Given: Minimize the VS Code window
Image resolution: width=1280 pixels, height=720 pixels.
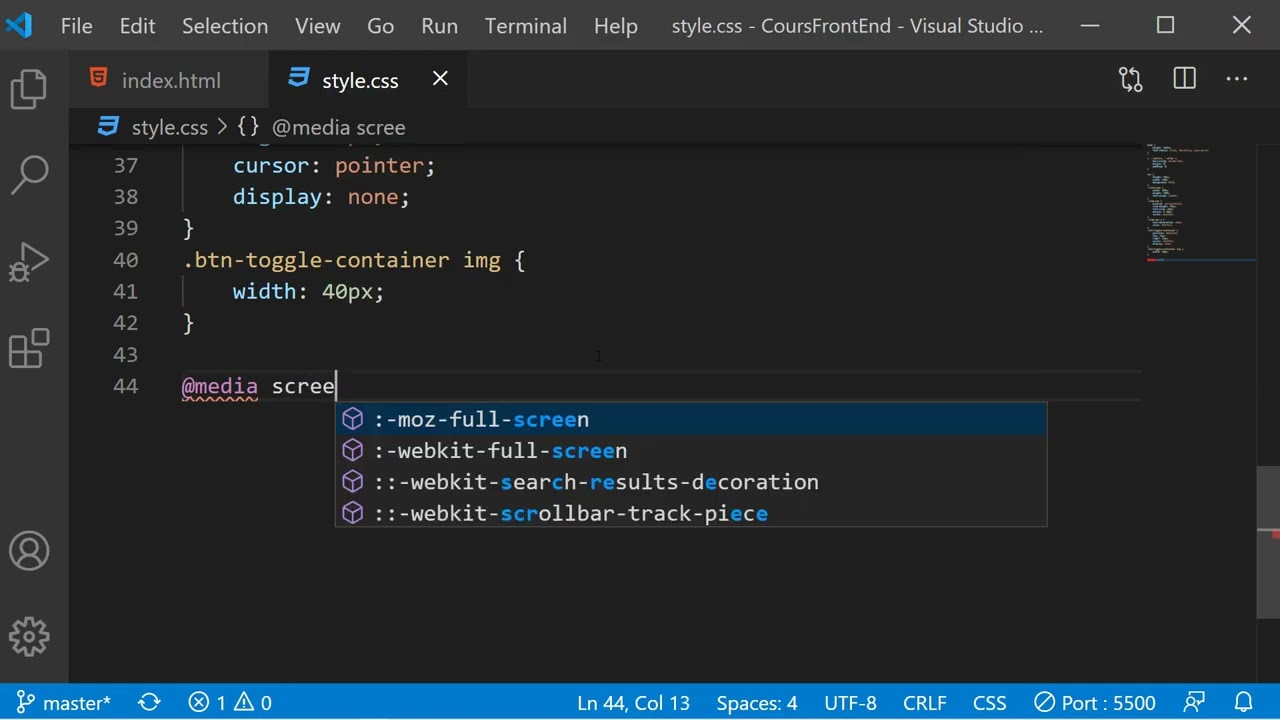Looking at the screenshot, I should point(1091,26).
